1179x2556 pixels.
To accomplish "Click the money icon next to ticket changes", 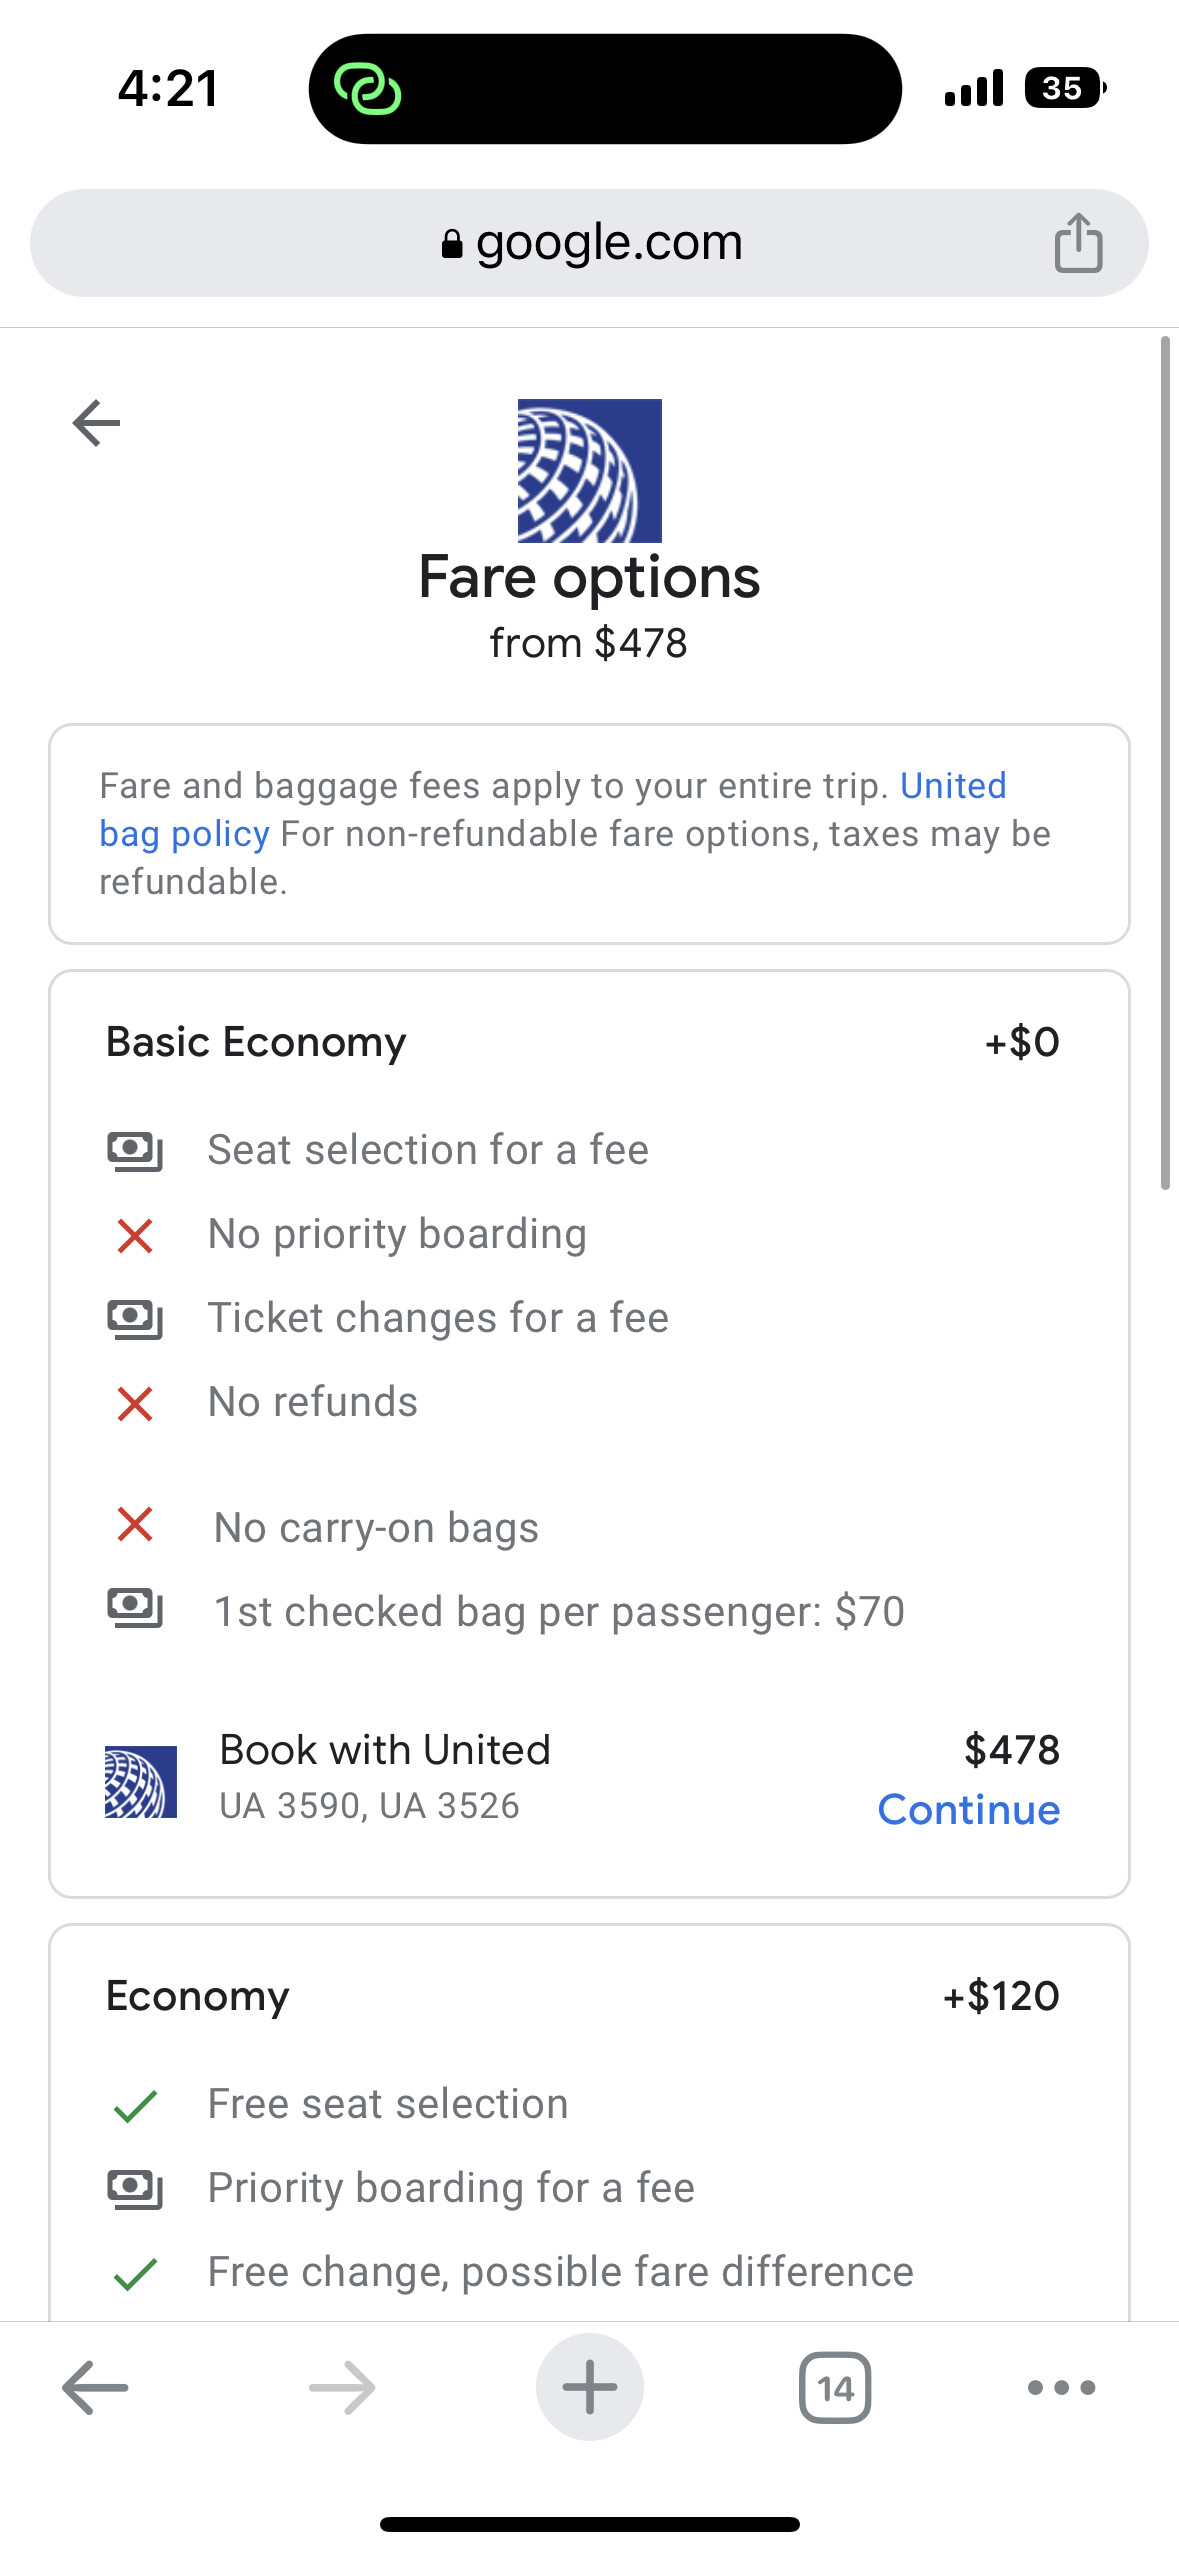I will click(x=136, y=1318).
